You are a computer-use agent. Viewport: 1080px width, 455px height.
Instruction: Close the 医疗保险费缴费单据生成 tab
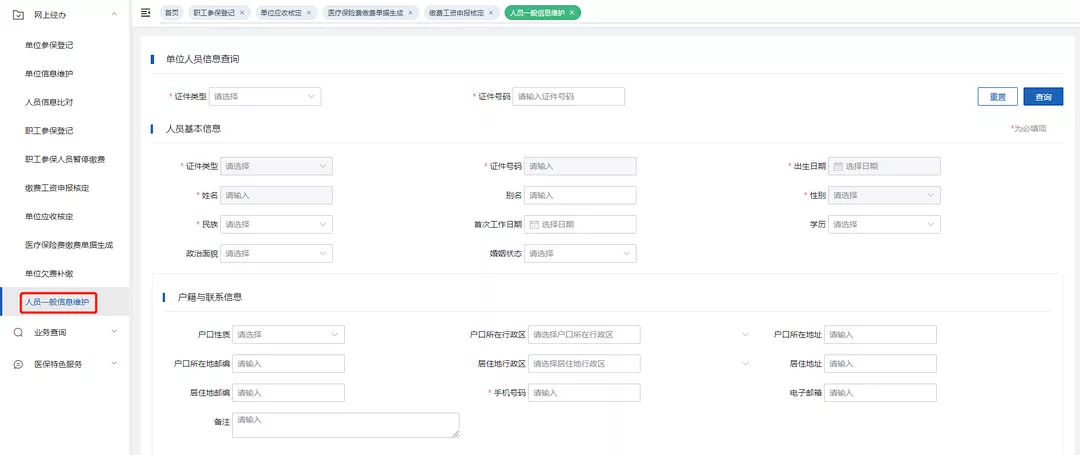click(411, 13)
